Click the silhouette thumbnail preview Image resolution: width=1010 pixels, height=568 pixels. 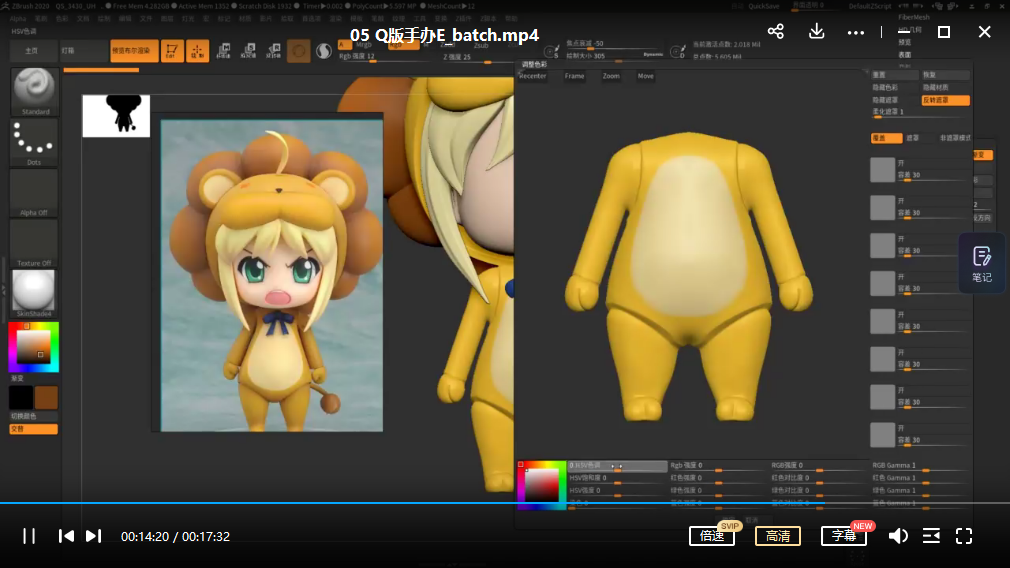(x=116, y=116)
